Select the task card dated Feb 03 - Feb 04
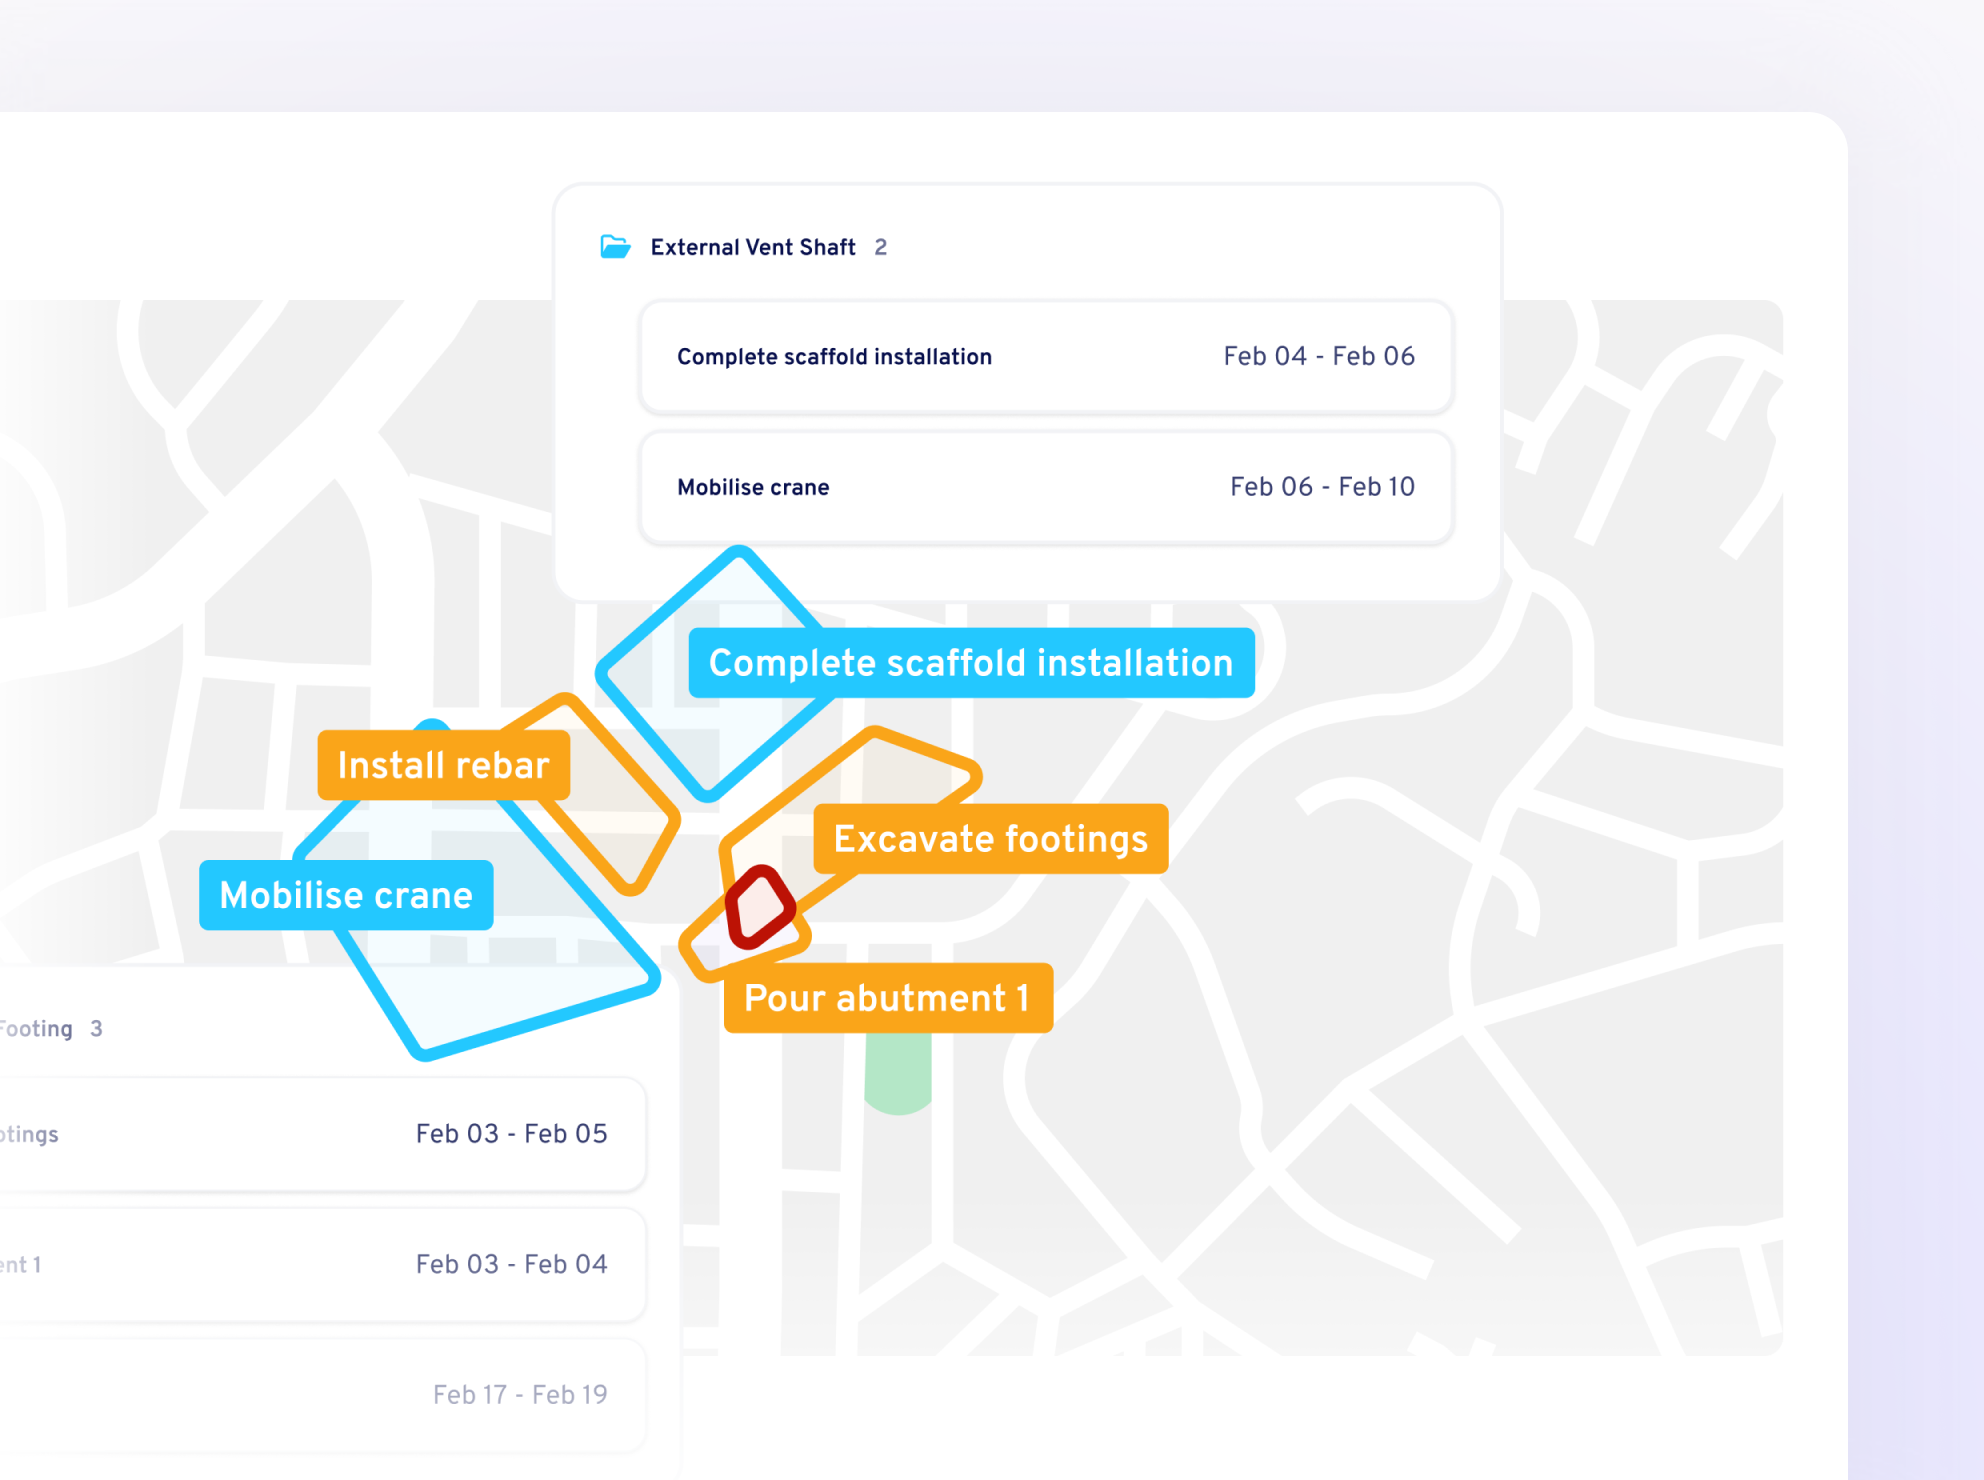 click(320, 1264)
